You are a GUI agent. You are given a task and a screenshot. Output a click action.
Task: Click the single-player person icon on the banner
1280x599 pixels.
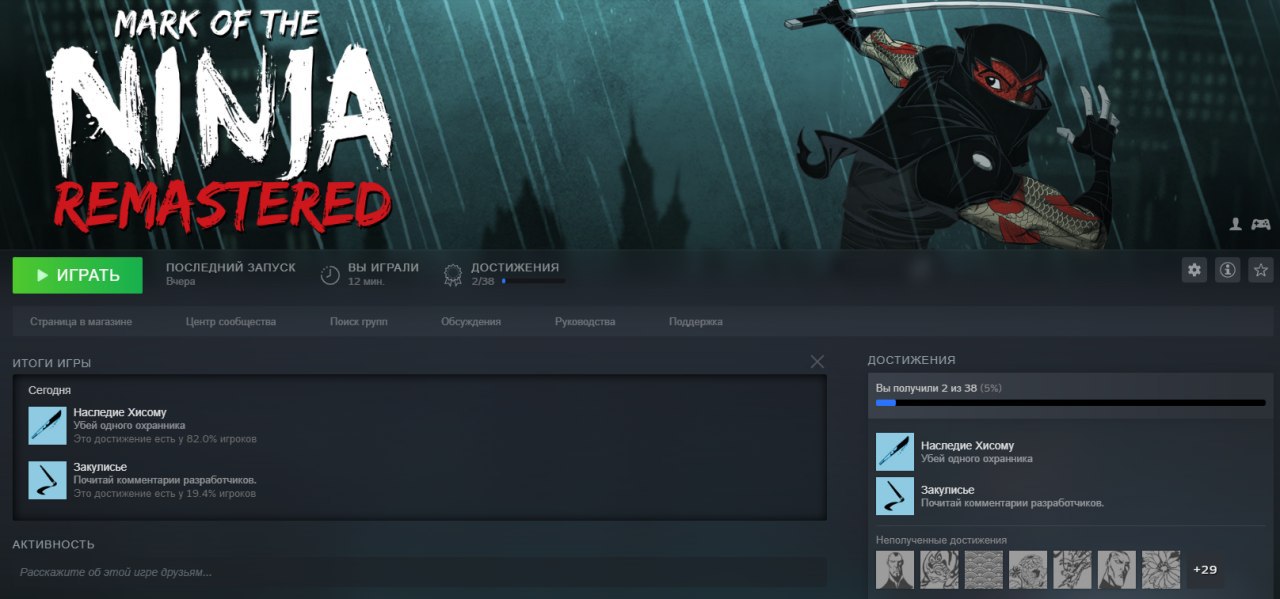(1236, 225)
